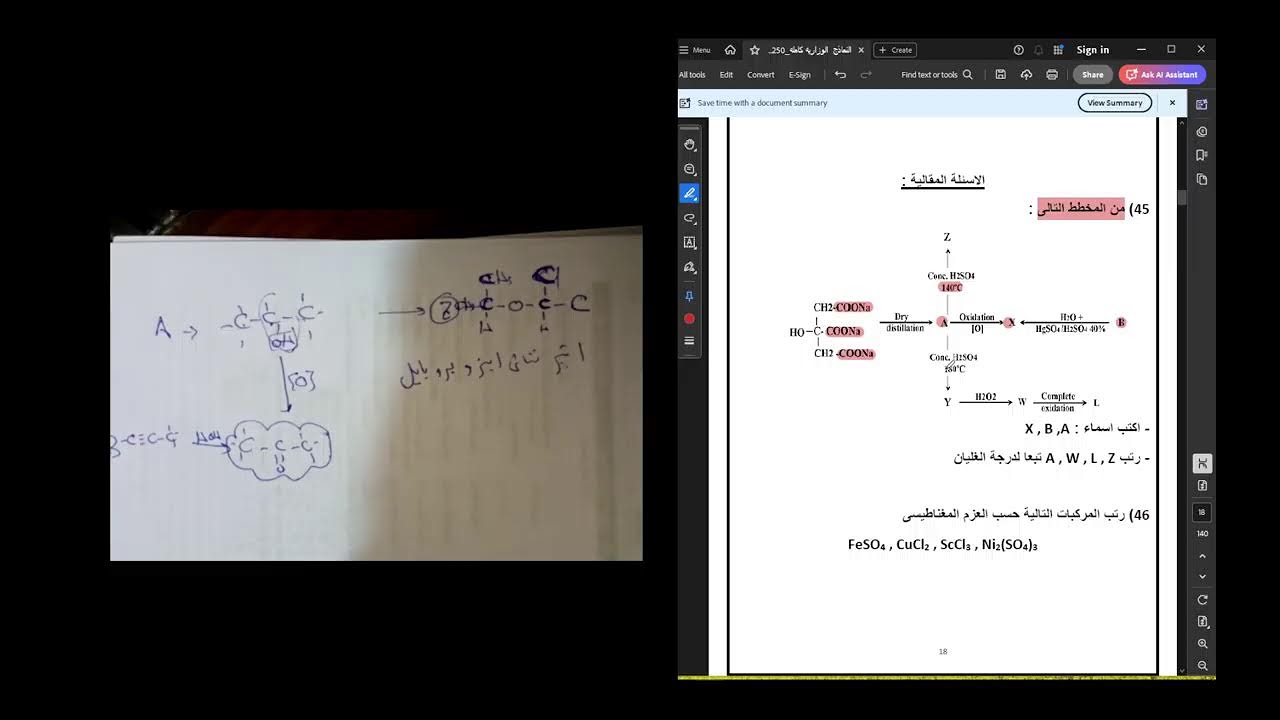Open the comments panel on right rail

[1202, 131]
